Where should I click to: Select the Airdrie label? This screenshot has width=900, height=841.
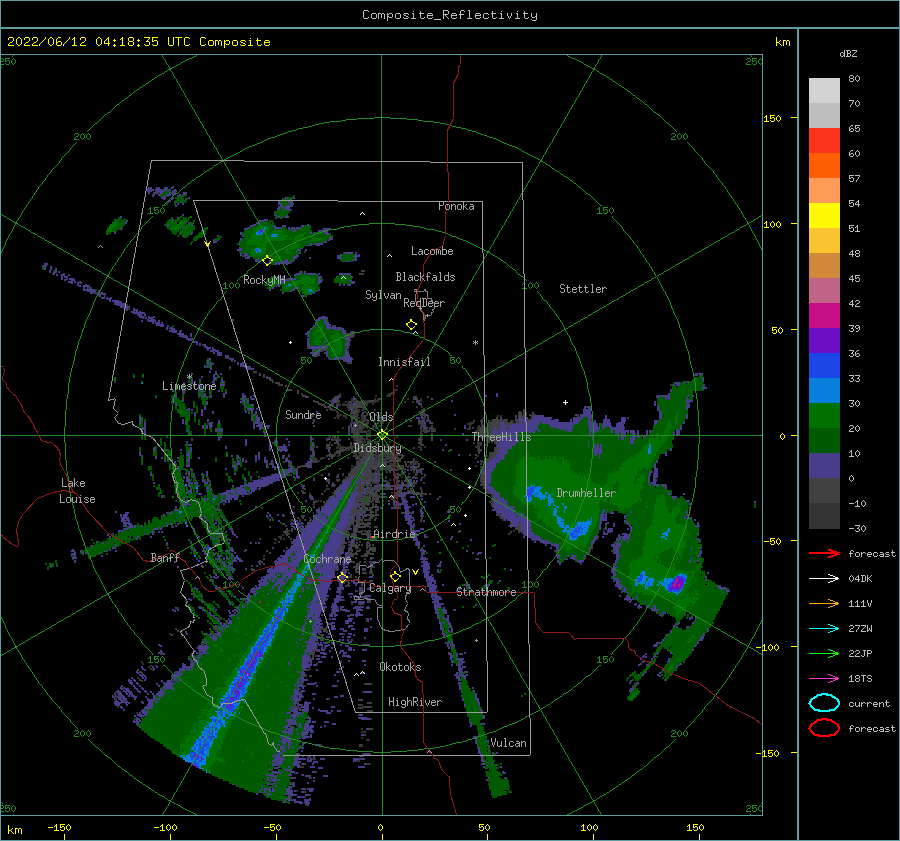point(394,534)
